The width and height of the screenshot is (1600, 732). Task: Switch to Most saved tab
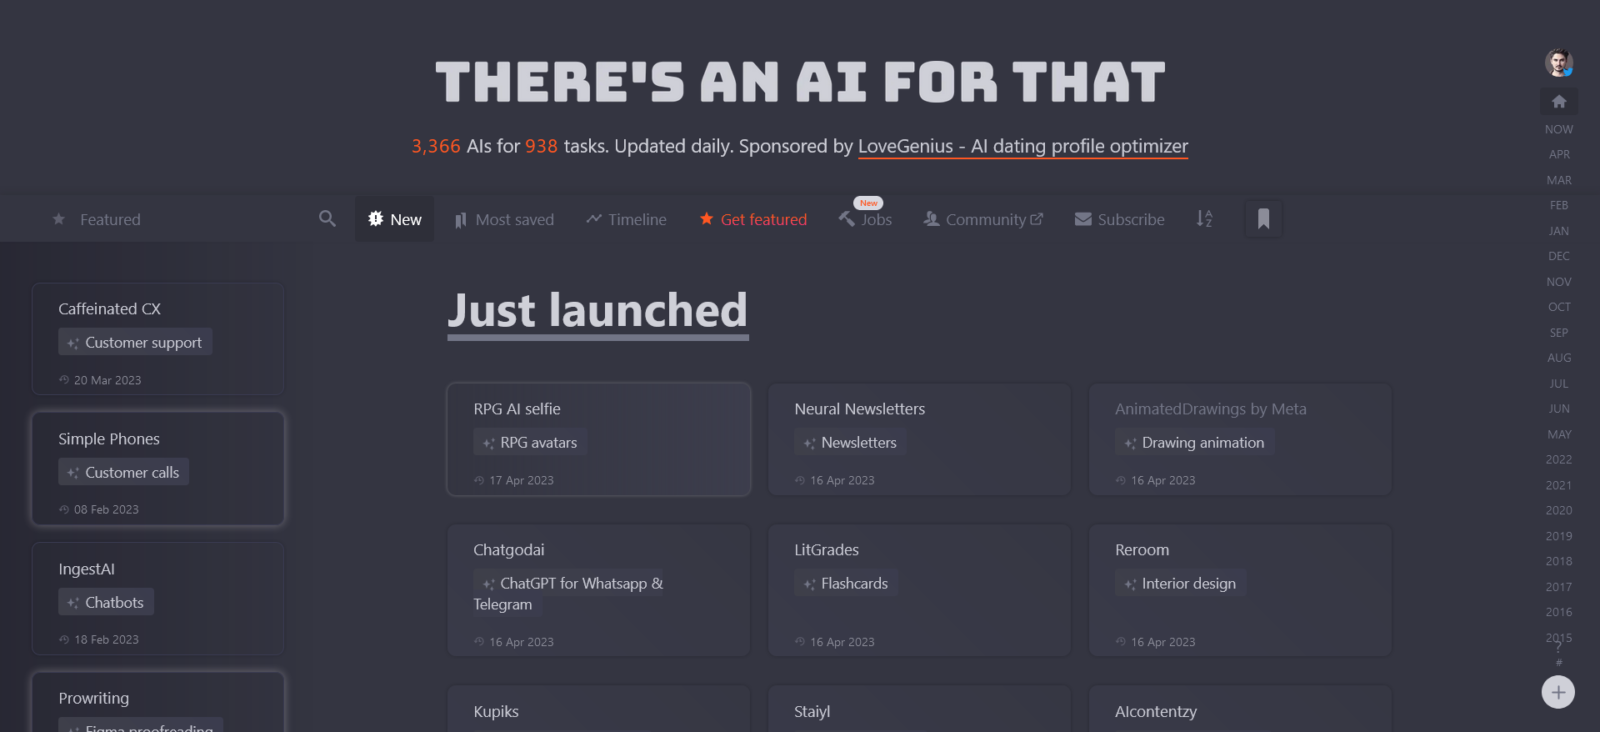[504, 219]
